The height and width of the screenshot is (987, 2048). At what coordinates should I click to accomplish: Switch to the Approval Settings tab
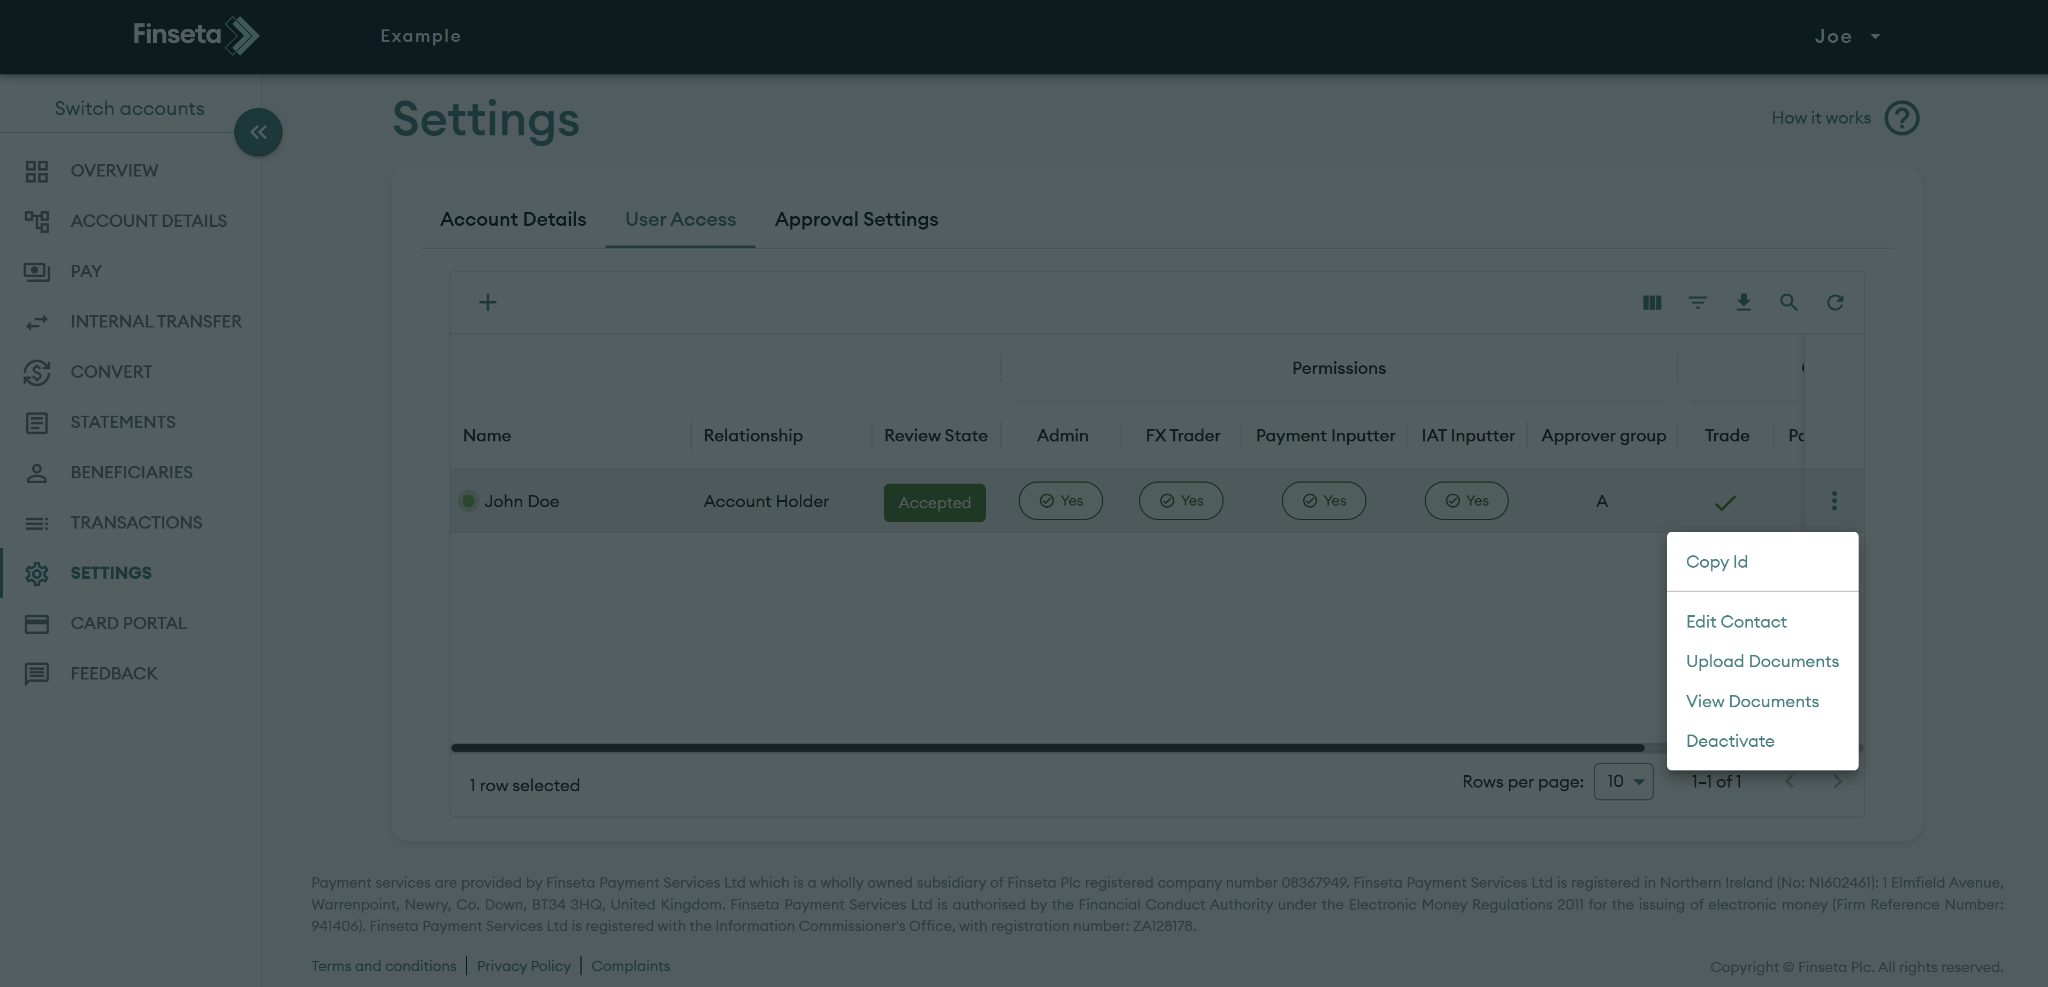(x=856, y=219)
